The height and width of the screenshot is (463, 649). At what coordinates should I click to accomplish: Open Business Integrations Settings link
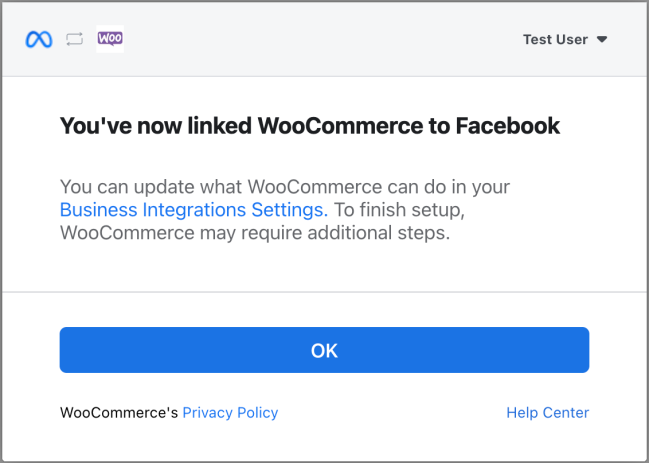(x=193, y=210)
